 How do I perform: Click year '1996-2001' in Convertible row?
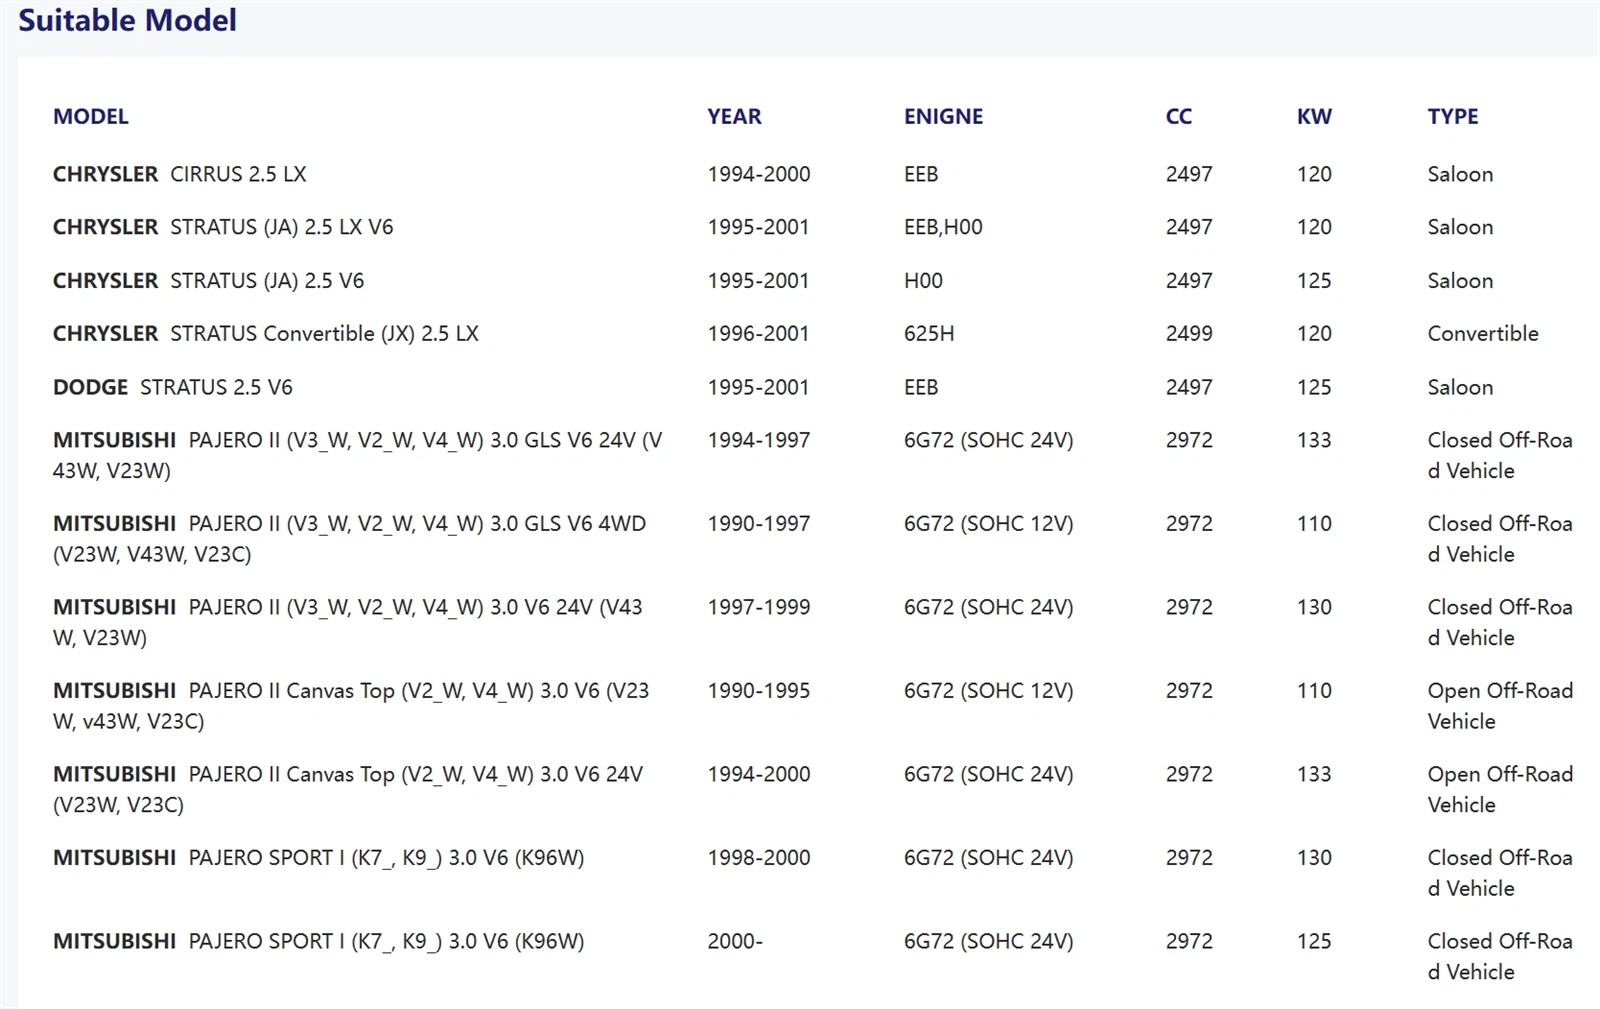coord(758,334)
